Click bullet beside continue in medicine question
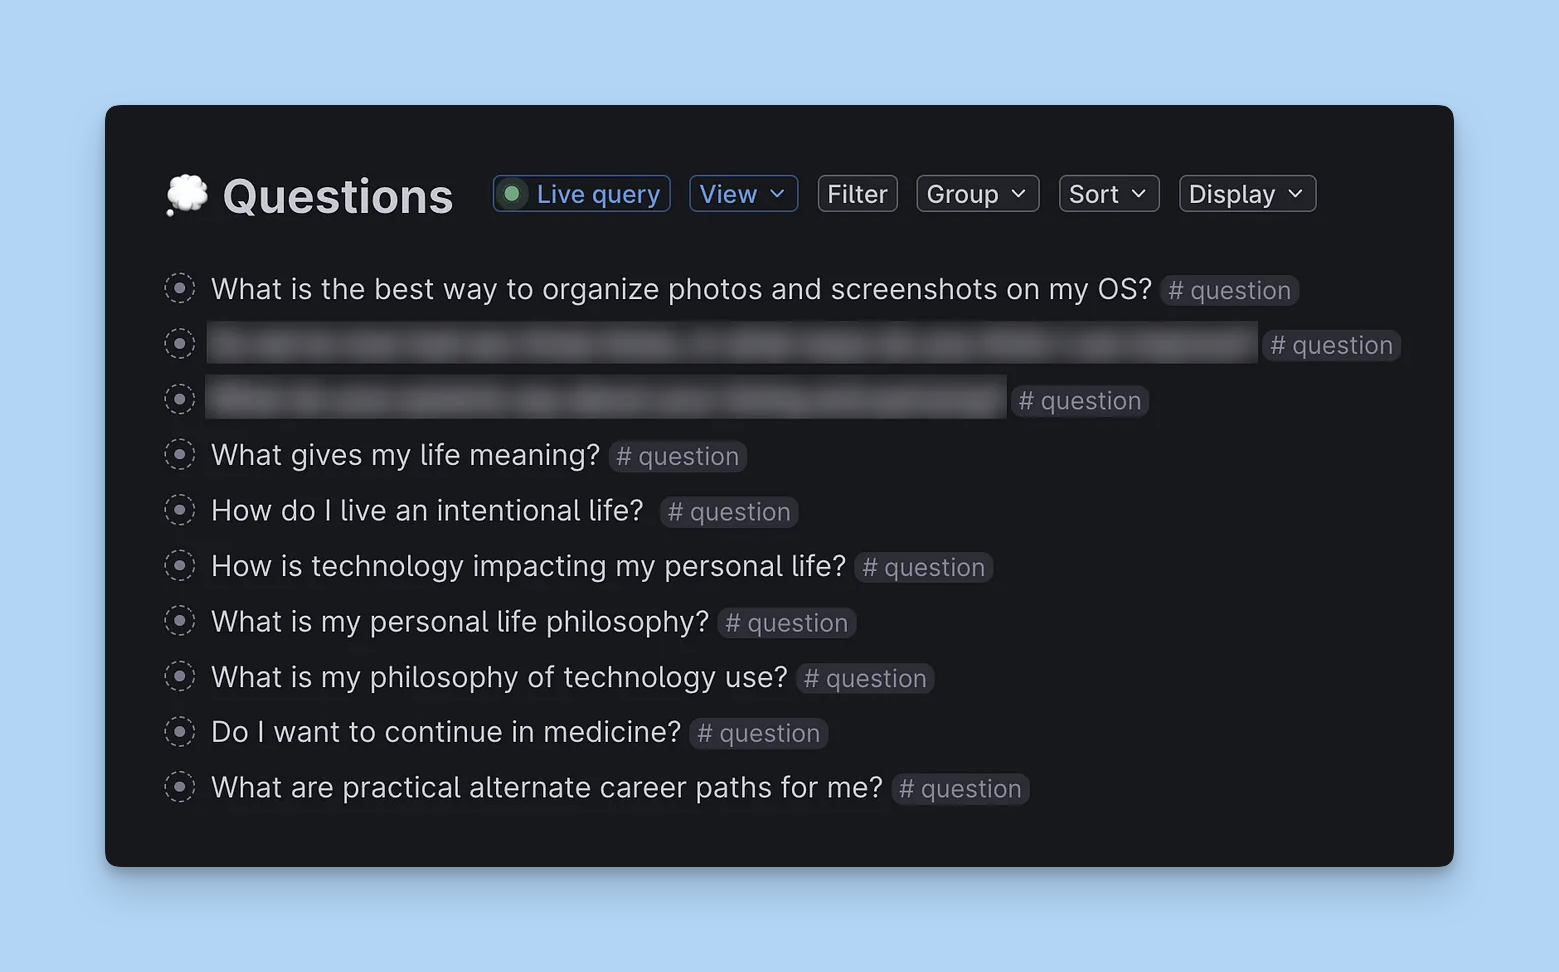 pyautogui.click(x=179, y=732)
